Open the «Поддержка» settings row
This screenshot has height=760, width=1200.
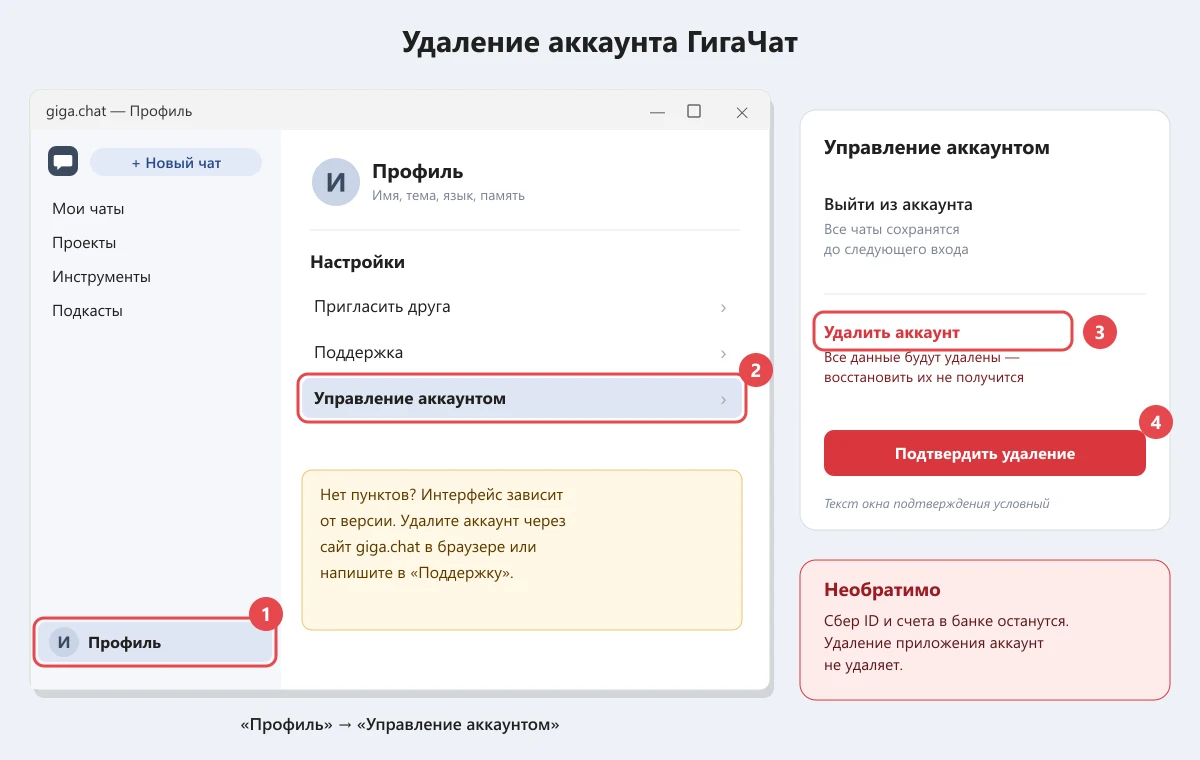[x=522, y=353]
